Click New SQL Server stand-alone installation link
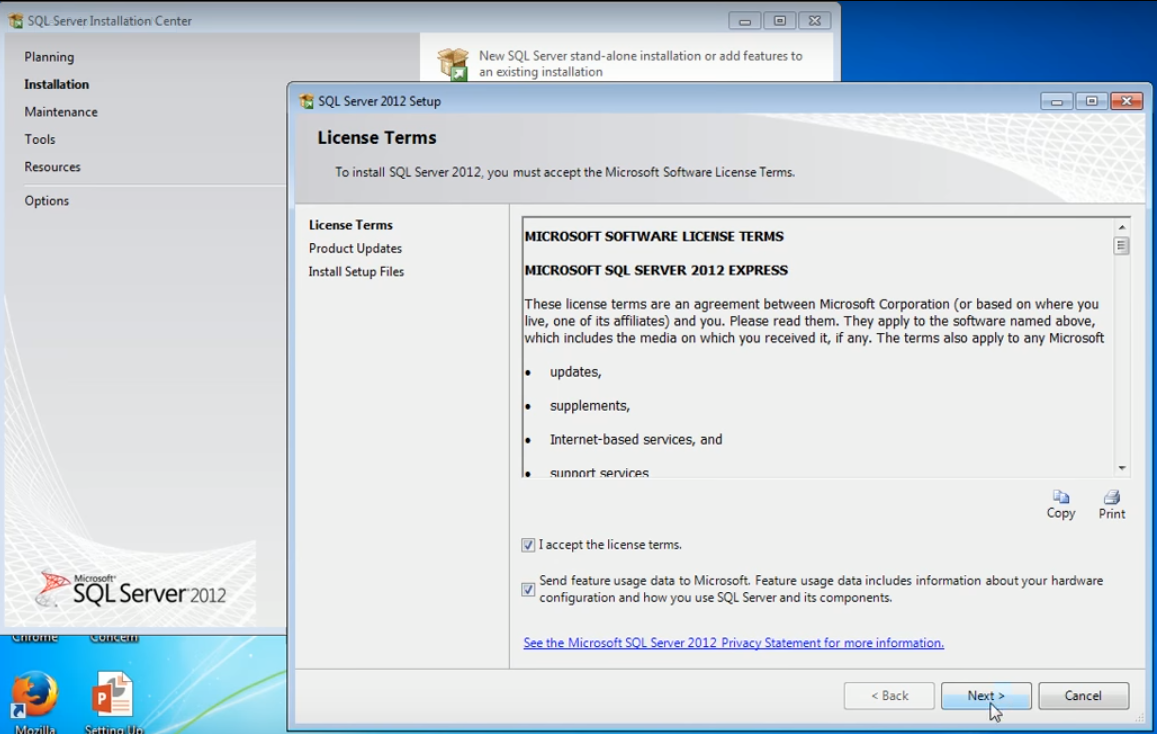 640,63
